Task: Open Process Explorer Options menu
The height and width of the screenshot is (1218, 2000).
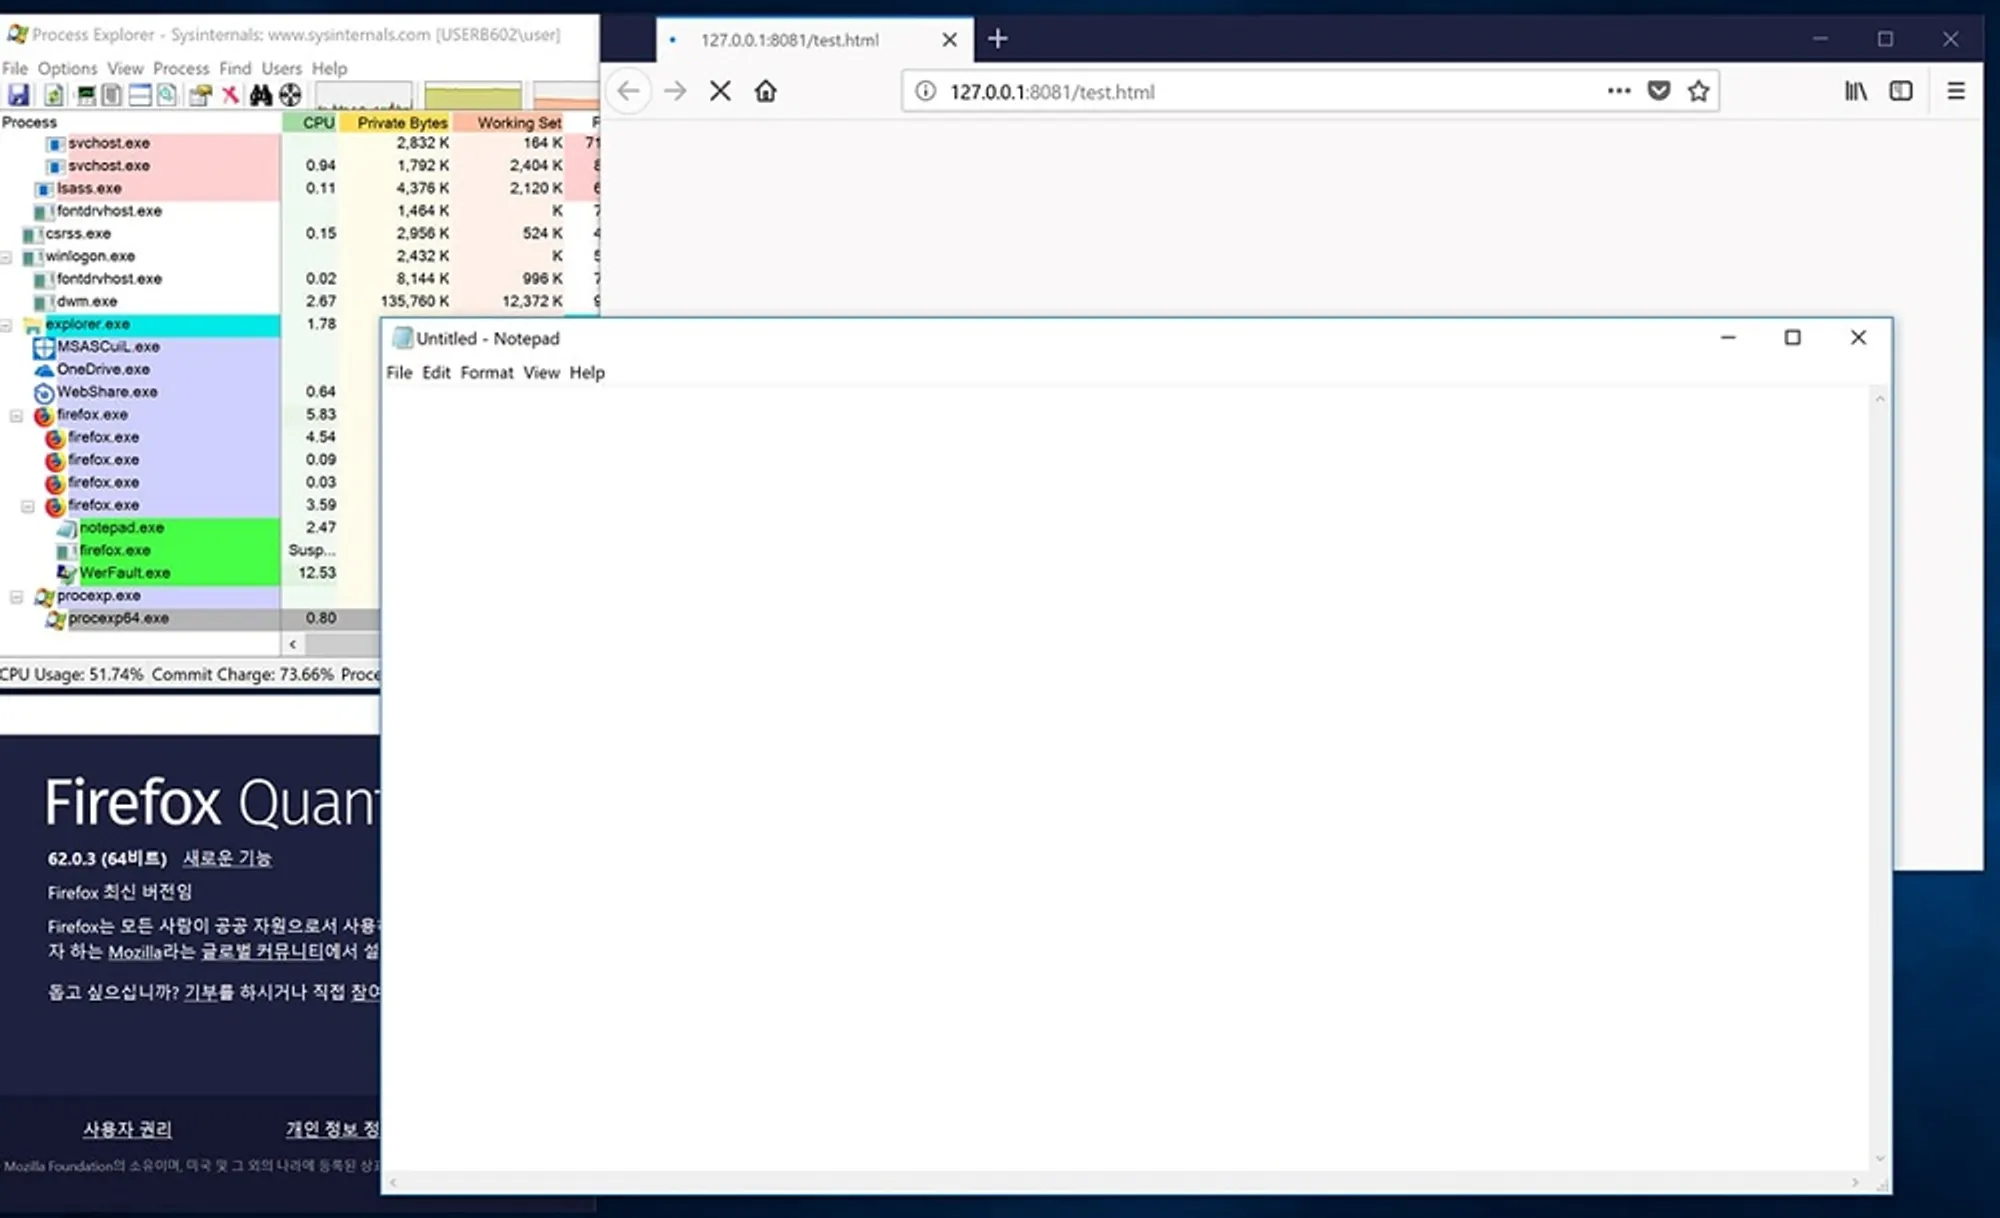Action: click(x=67, y=68)
